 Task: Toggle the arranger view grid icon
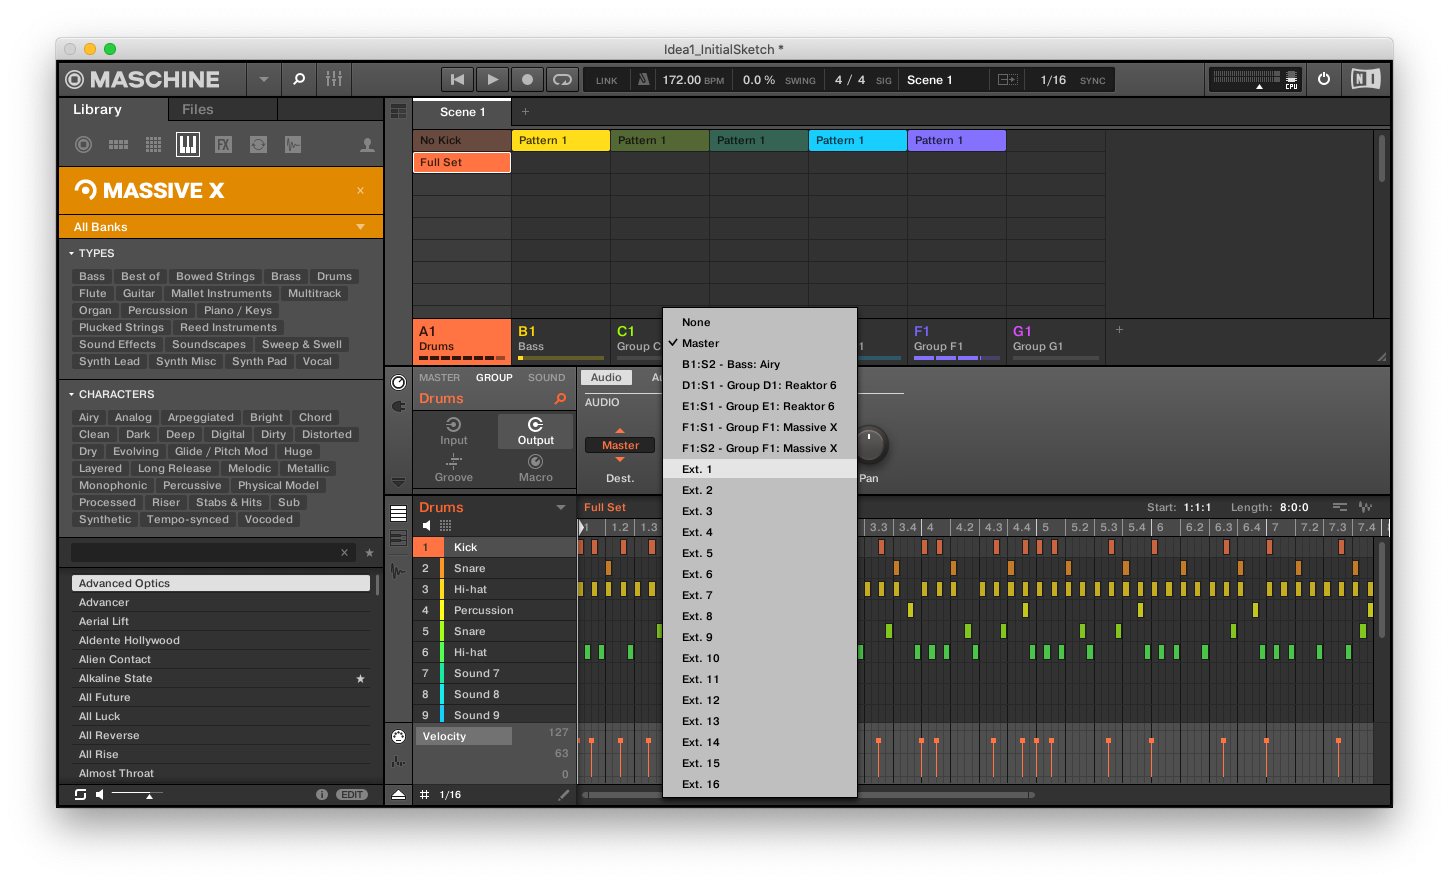[398, 112]
